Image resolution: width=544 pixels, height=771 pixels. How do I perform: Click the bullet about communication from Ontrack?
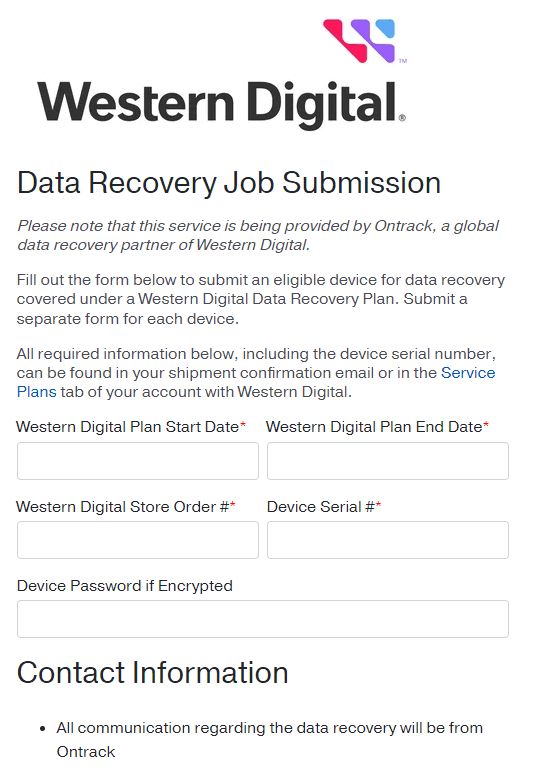(270, 740)
